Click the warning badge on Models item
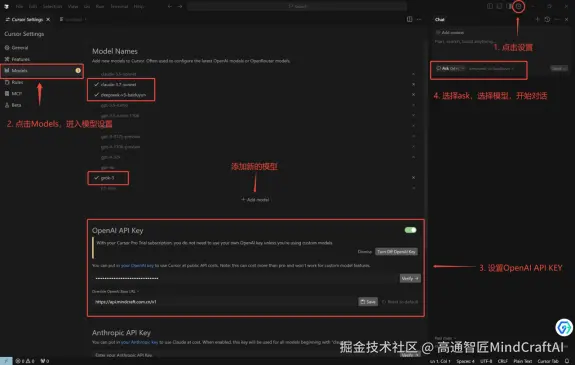Screen dimensions: 575x365 78,70
